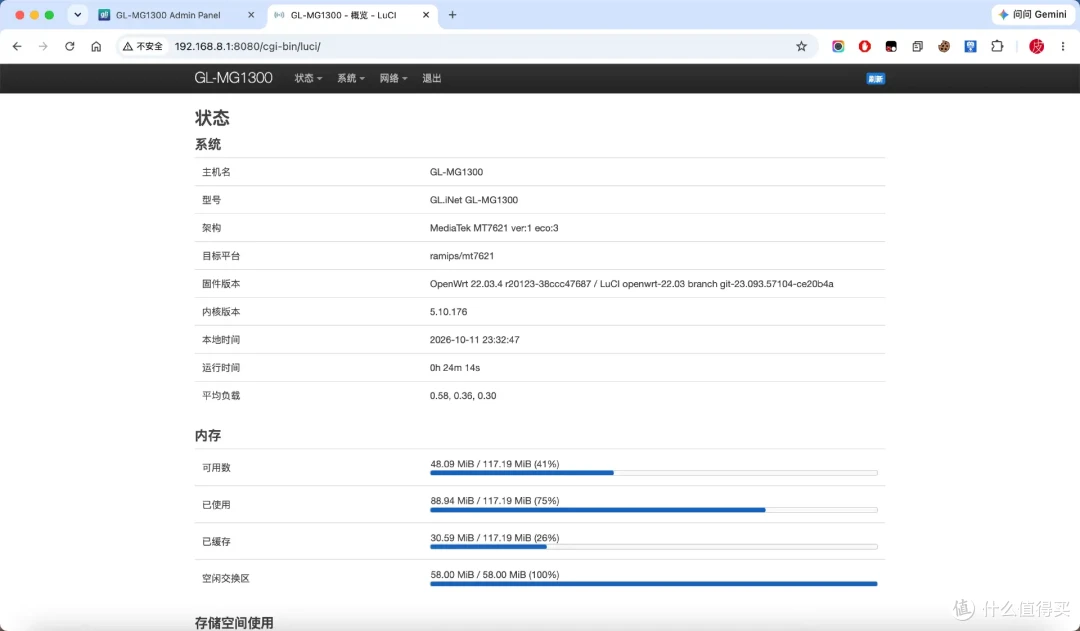Open the stacked-pages extension icon

917,46
